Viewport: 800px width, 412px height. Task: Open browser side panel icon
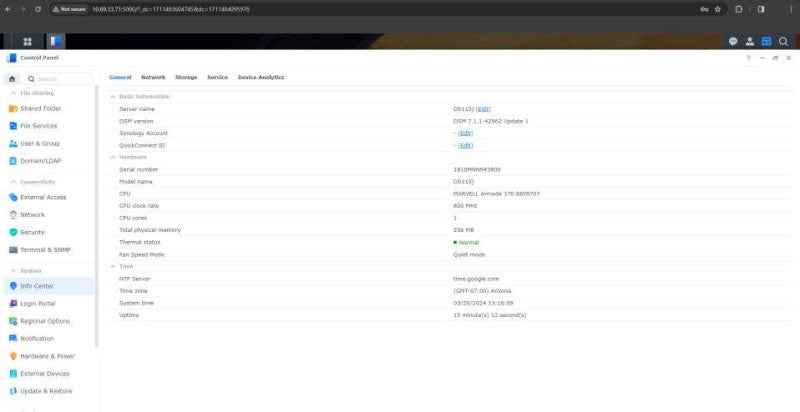click(761, 9)
